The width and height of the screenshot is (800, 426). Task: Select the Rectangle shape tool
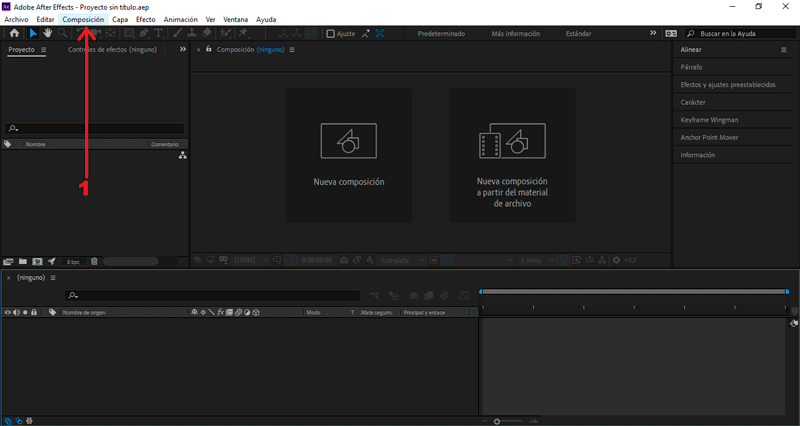click(129, 33)
